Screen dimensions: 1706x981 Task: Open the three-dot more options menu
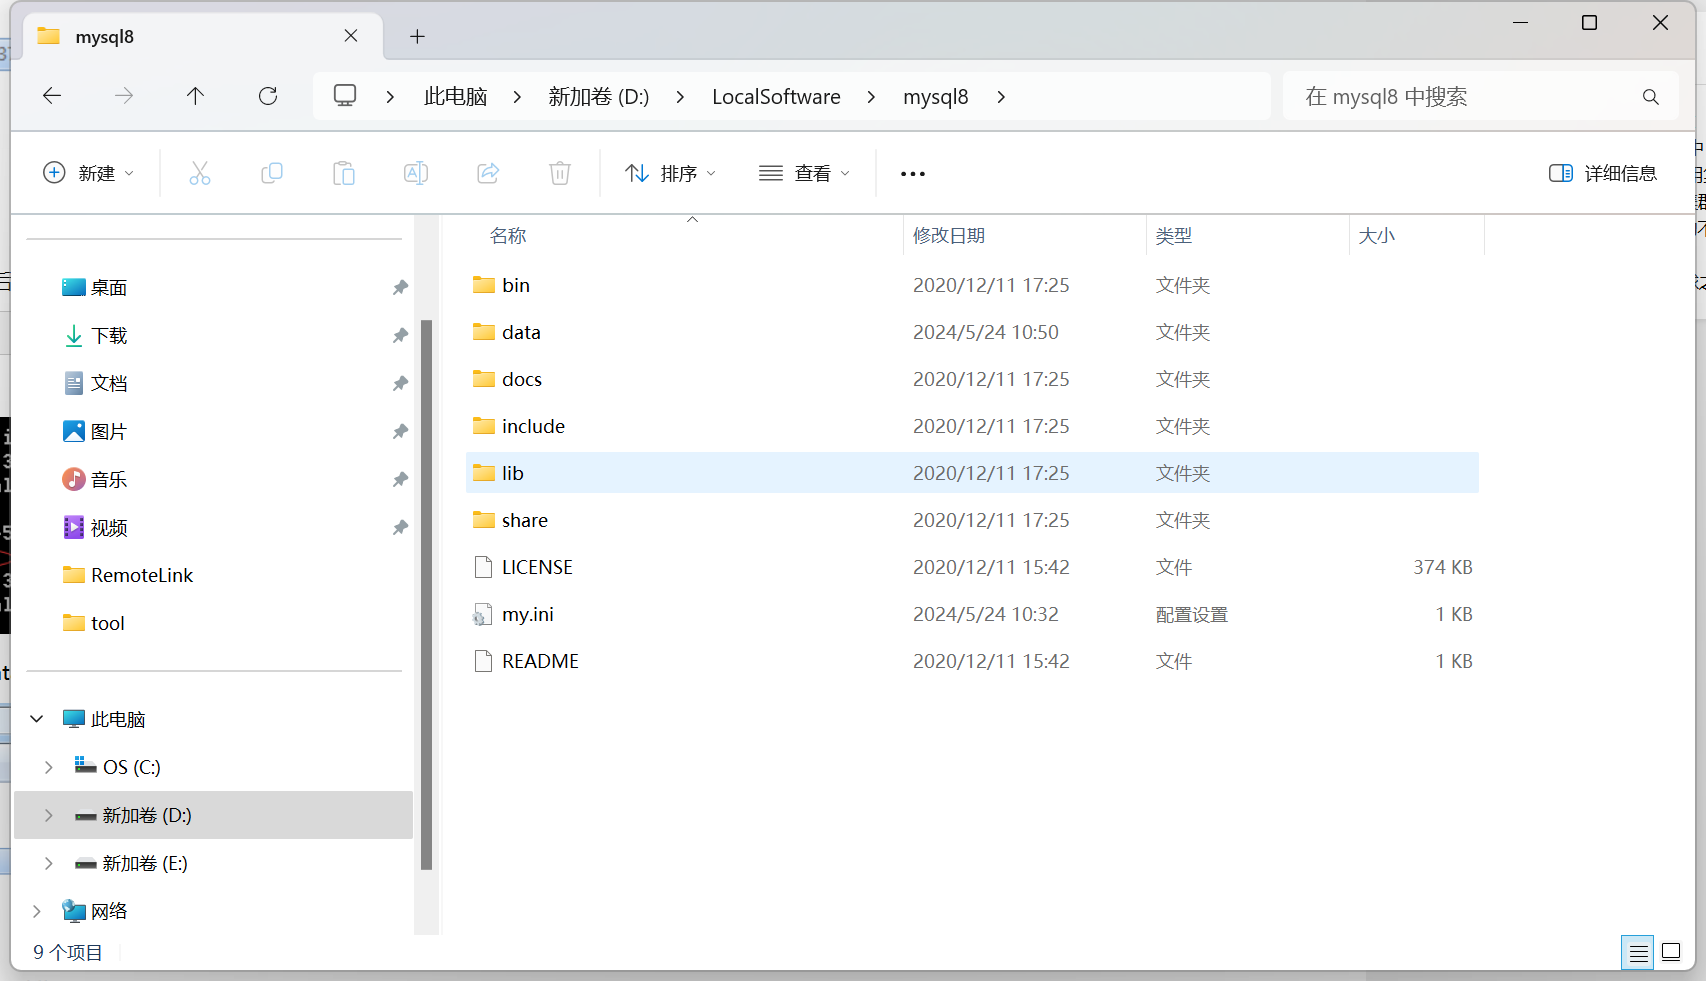tap(912, 173)
